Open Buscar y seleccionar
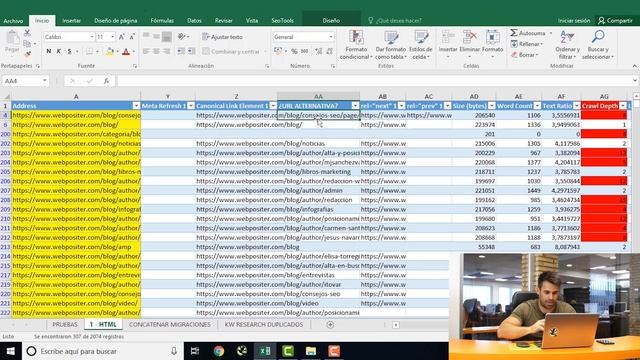The image size is (640, 360). pyautogui.click(x=598, y=45)
